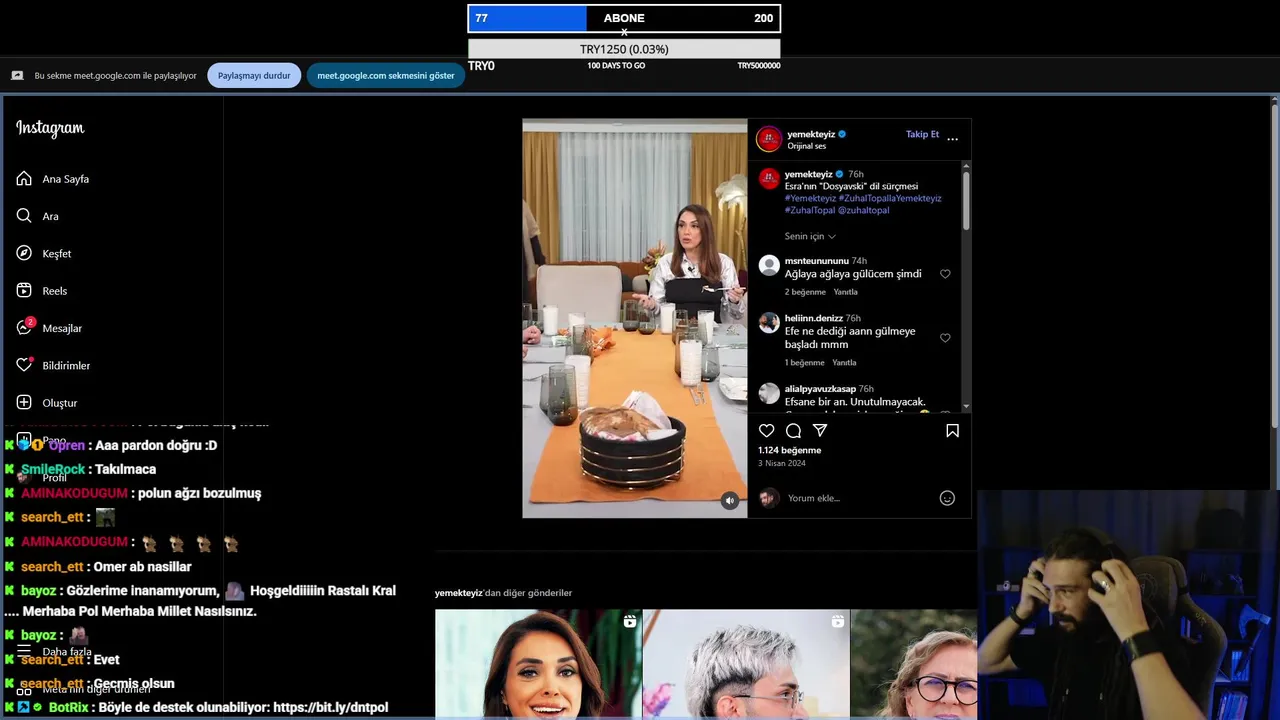Open second related post with gray hair
The height and width of the screenshot is (720, 1280).
click(746, 664)
